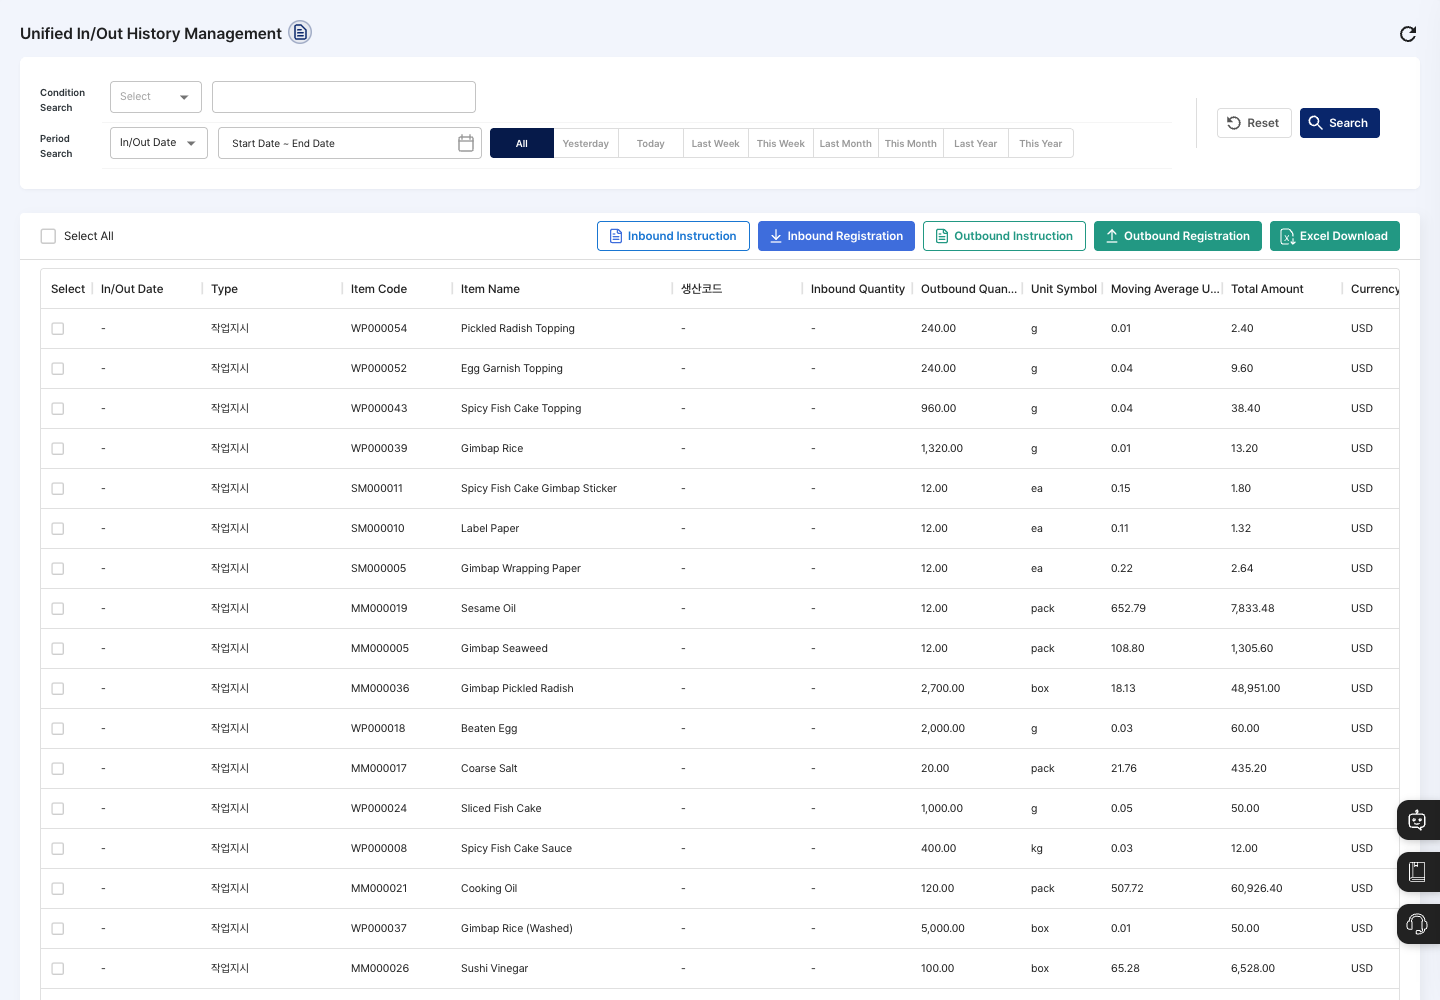The image size is (1440, 1000).
Task: Click the Gimbap Wrapping Paper cell
Action: point(521,569)
